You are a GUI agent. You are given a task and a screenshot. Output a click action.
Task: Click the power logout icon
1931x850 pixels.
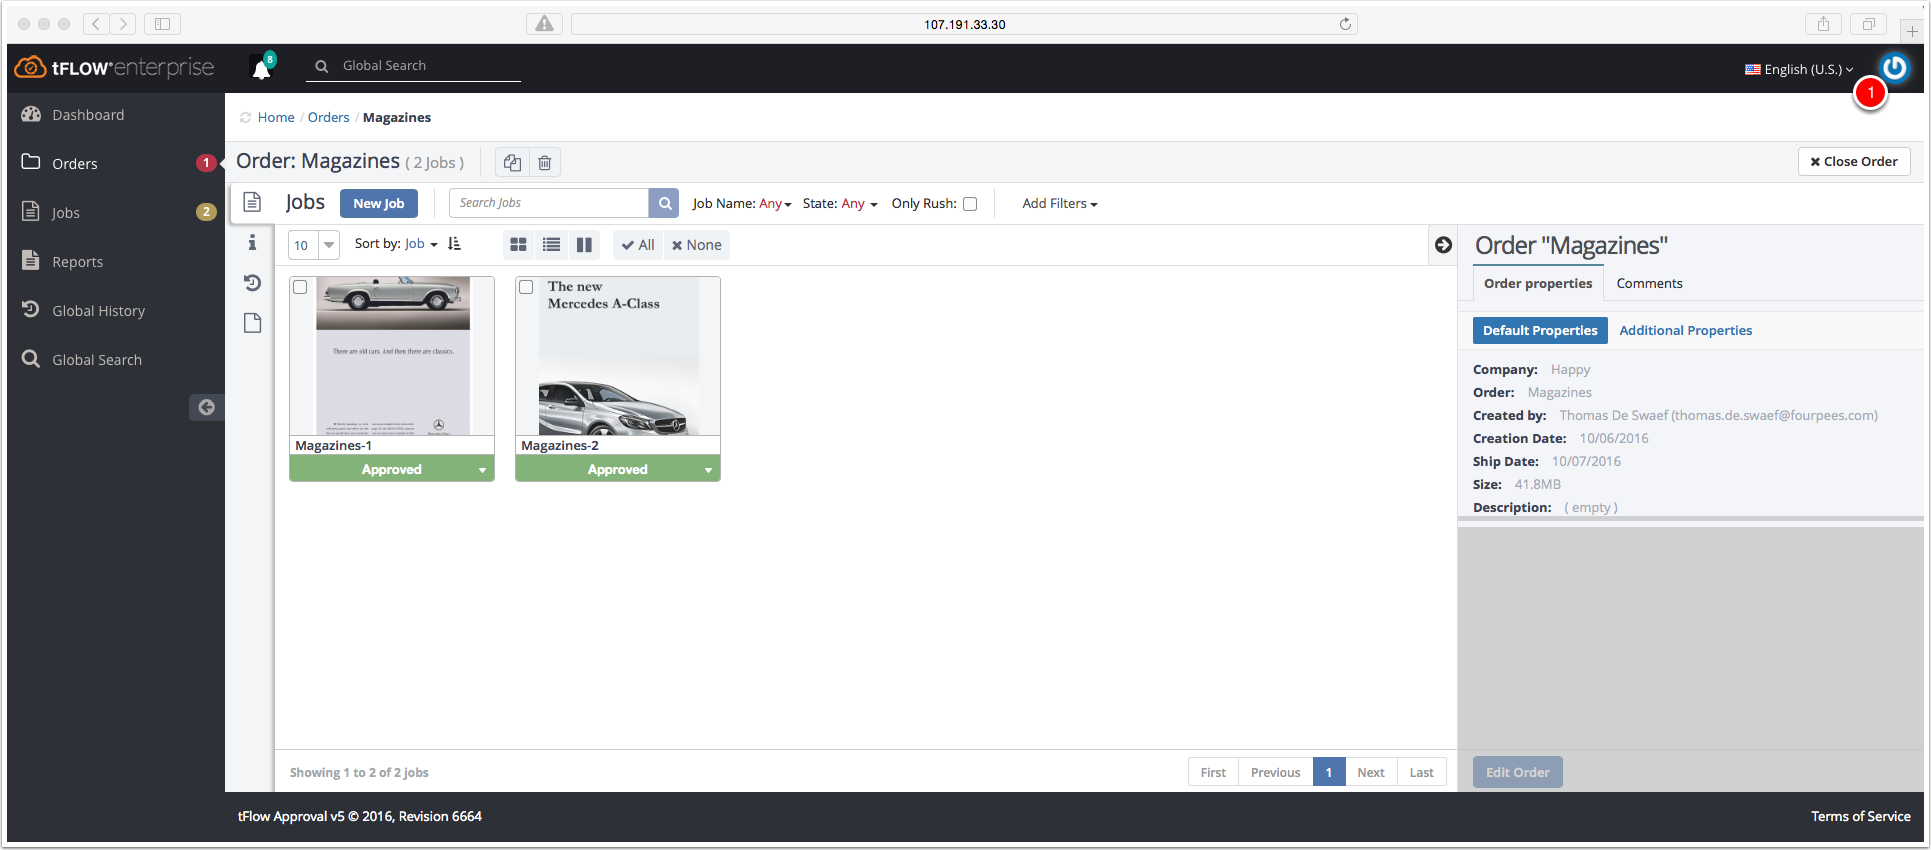coord(1894,67)
